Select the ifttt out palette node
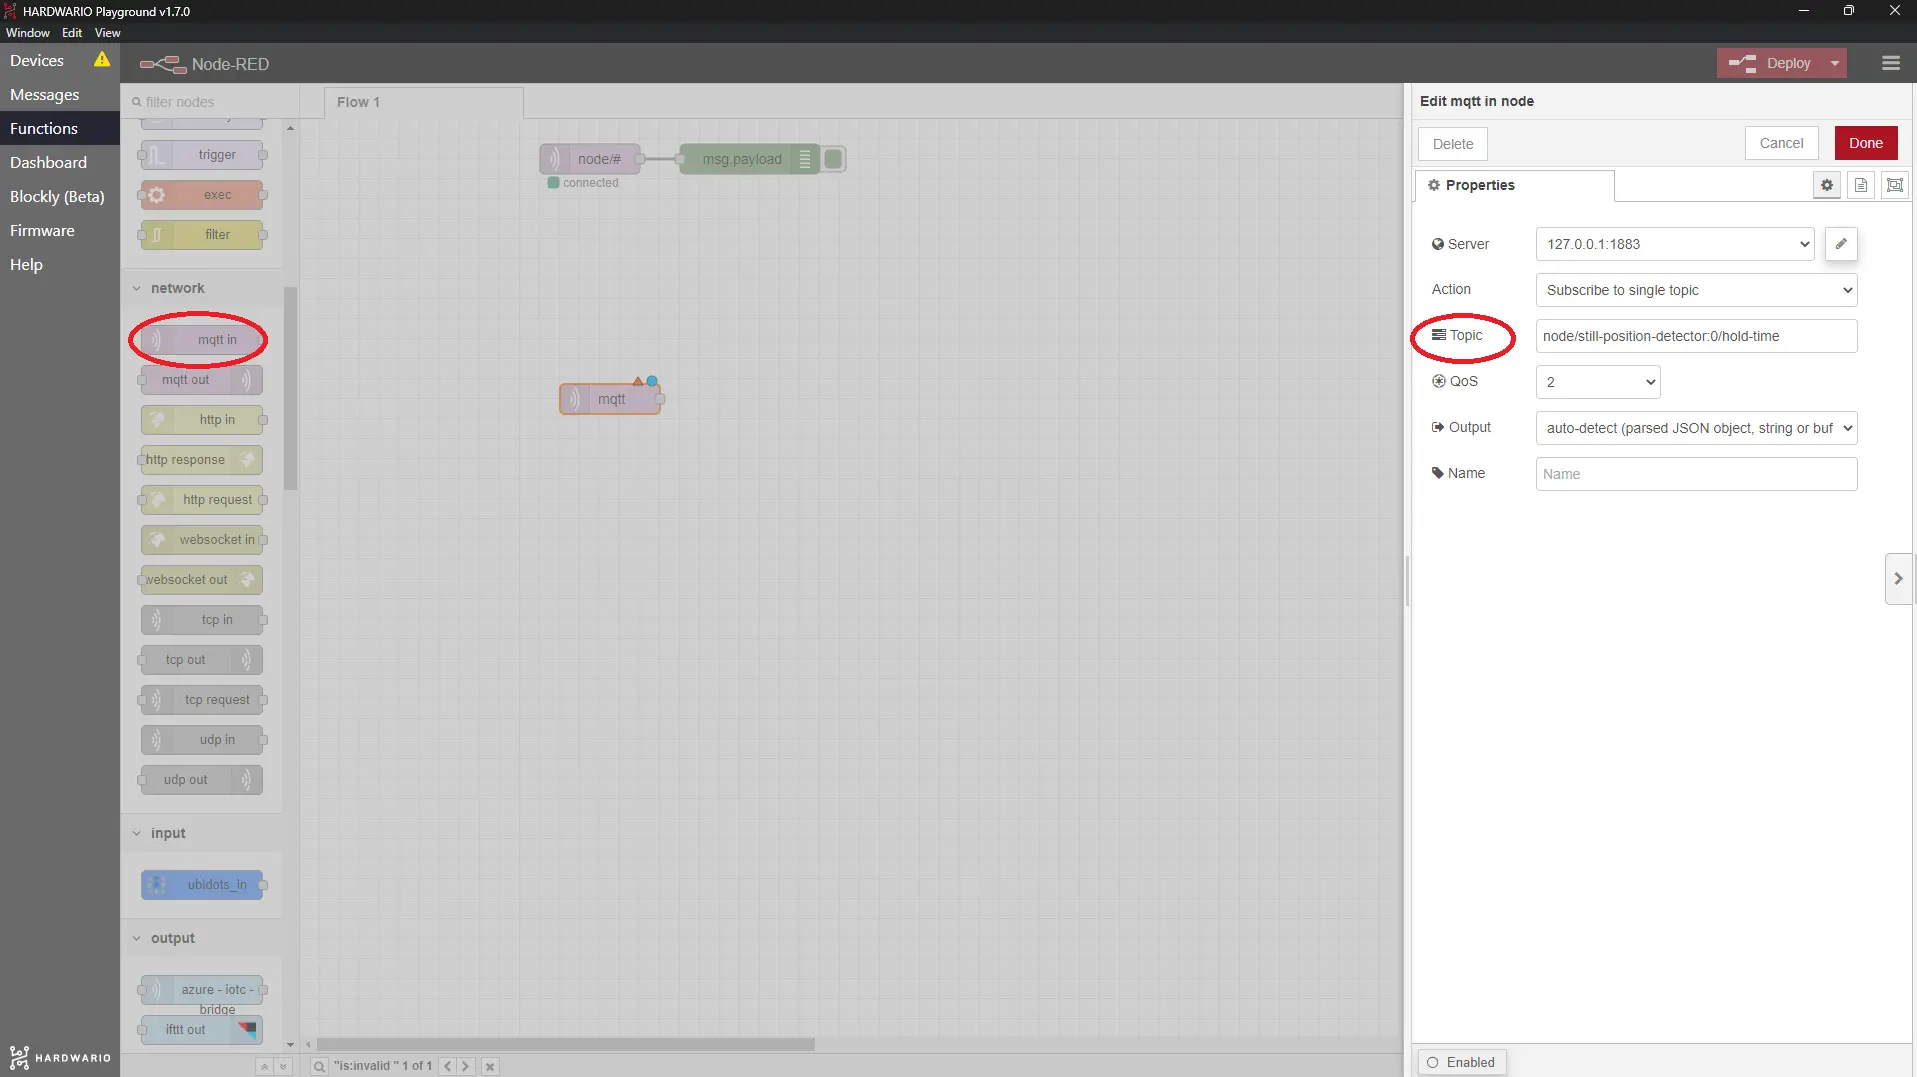The width and height of the screenshot is (1917, 1077). 202,1030
